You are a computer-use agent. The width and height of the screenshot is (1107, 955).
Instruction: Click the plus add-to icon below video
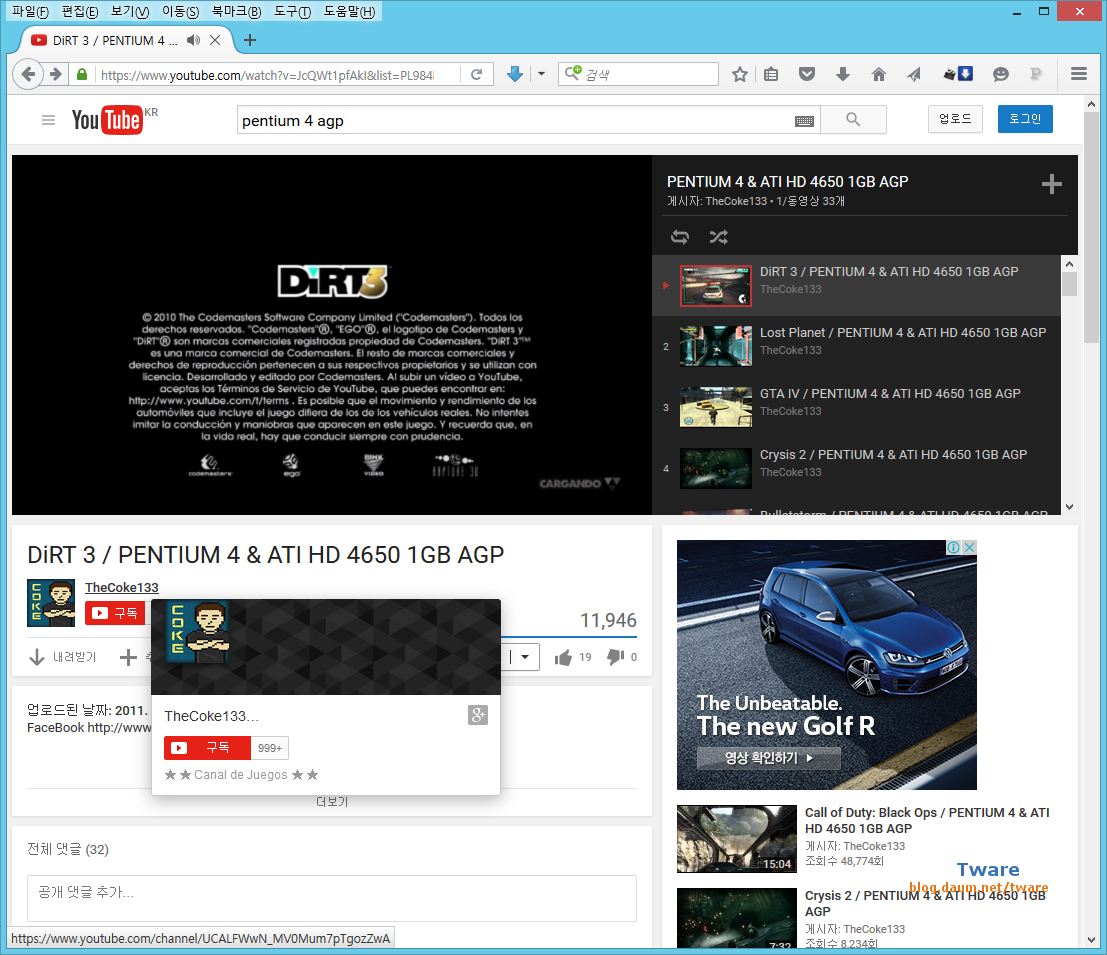[x=128, y=657]
